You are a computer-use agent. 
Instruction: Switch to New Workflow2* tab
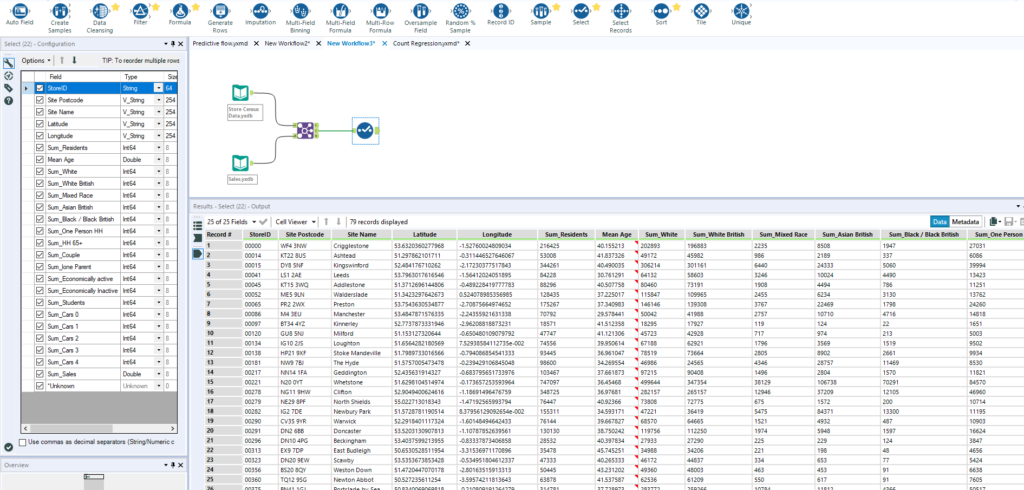coord(288,43)
